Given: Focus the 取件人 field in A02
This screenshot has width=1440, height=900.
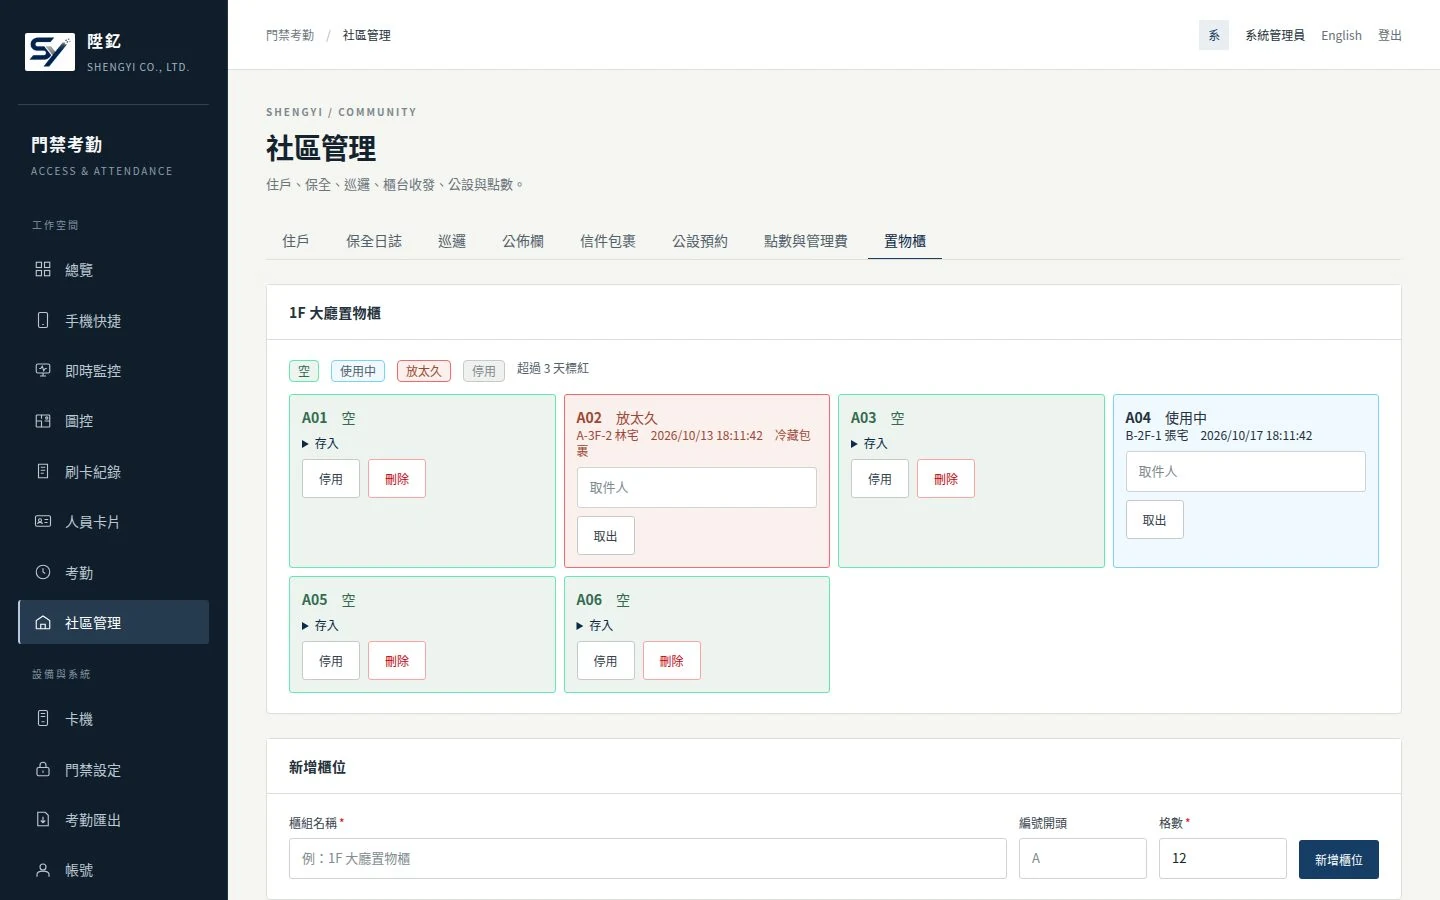Looking at the screenshot, I should (x=697, y=488).
